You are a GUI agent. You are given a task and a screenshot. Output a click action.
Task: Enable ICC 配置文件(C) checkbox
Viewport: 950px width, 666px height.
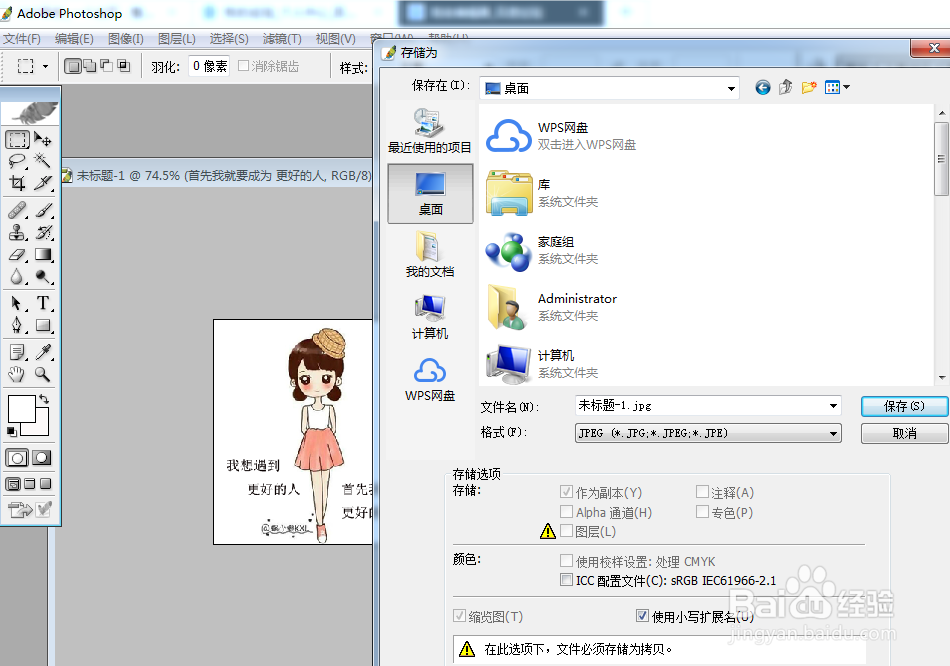(566, 580)
